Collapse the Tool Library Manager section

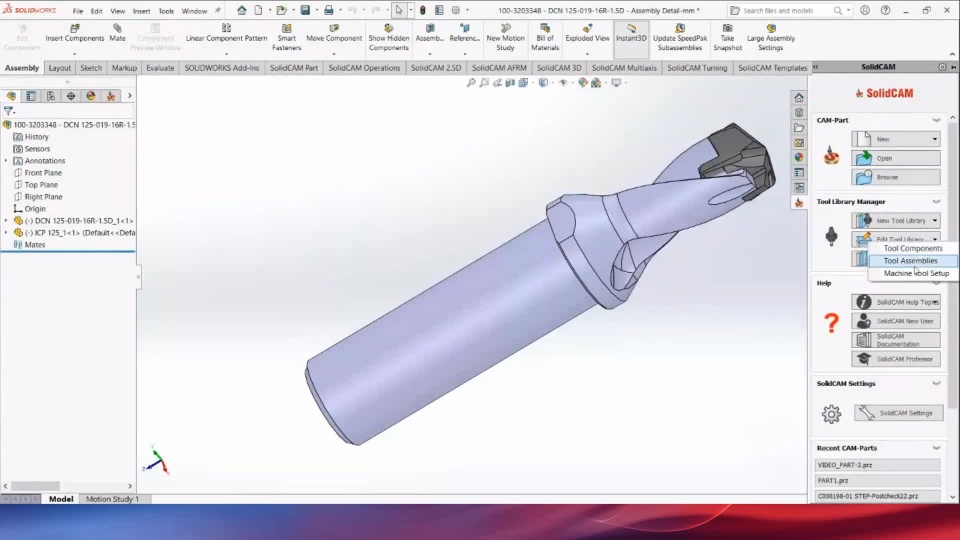pos(936,201)
